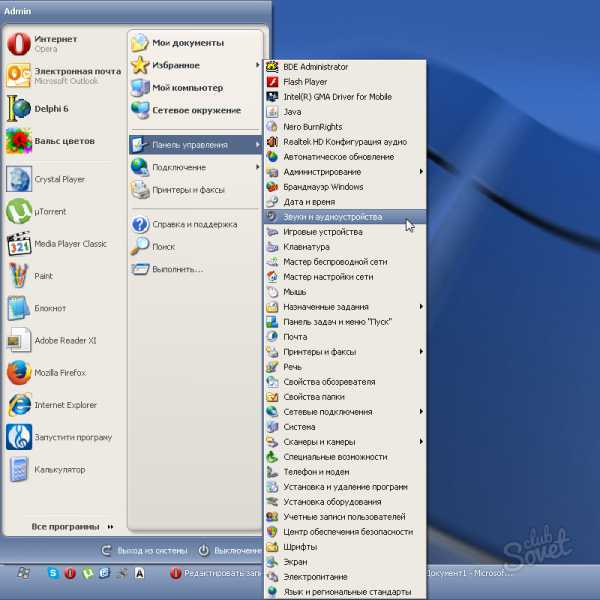Image resolution: width=600 pixels, height=600 pixels.
Task: Expand the Сетевые подключения submenu arrow
Action: pos(421,411)
